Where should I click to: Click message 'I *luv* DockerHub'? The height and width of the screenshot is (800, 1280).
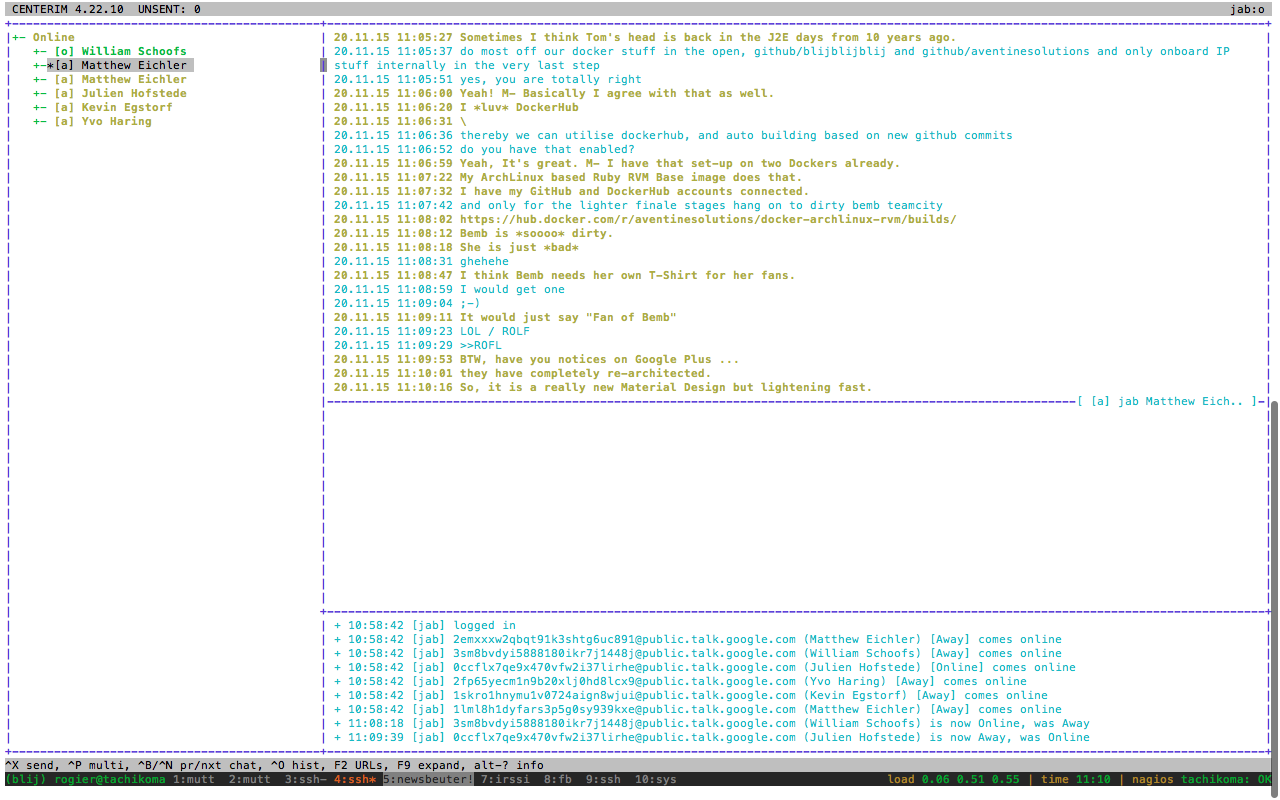(x=519, y=107)
